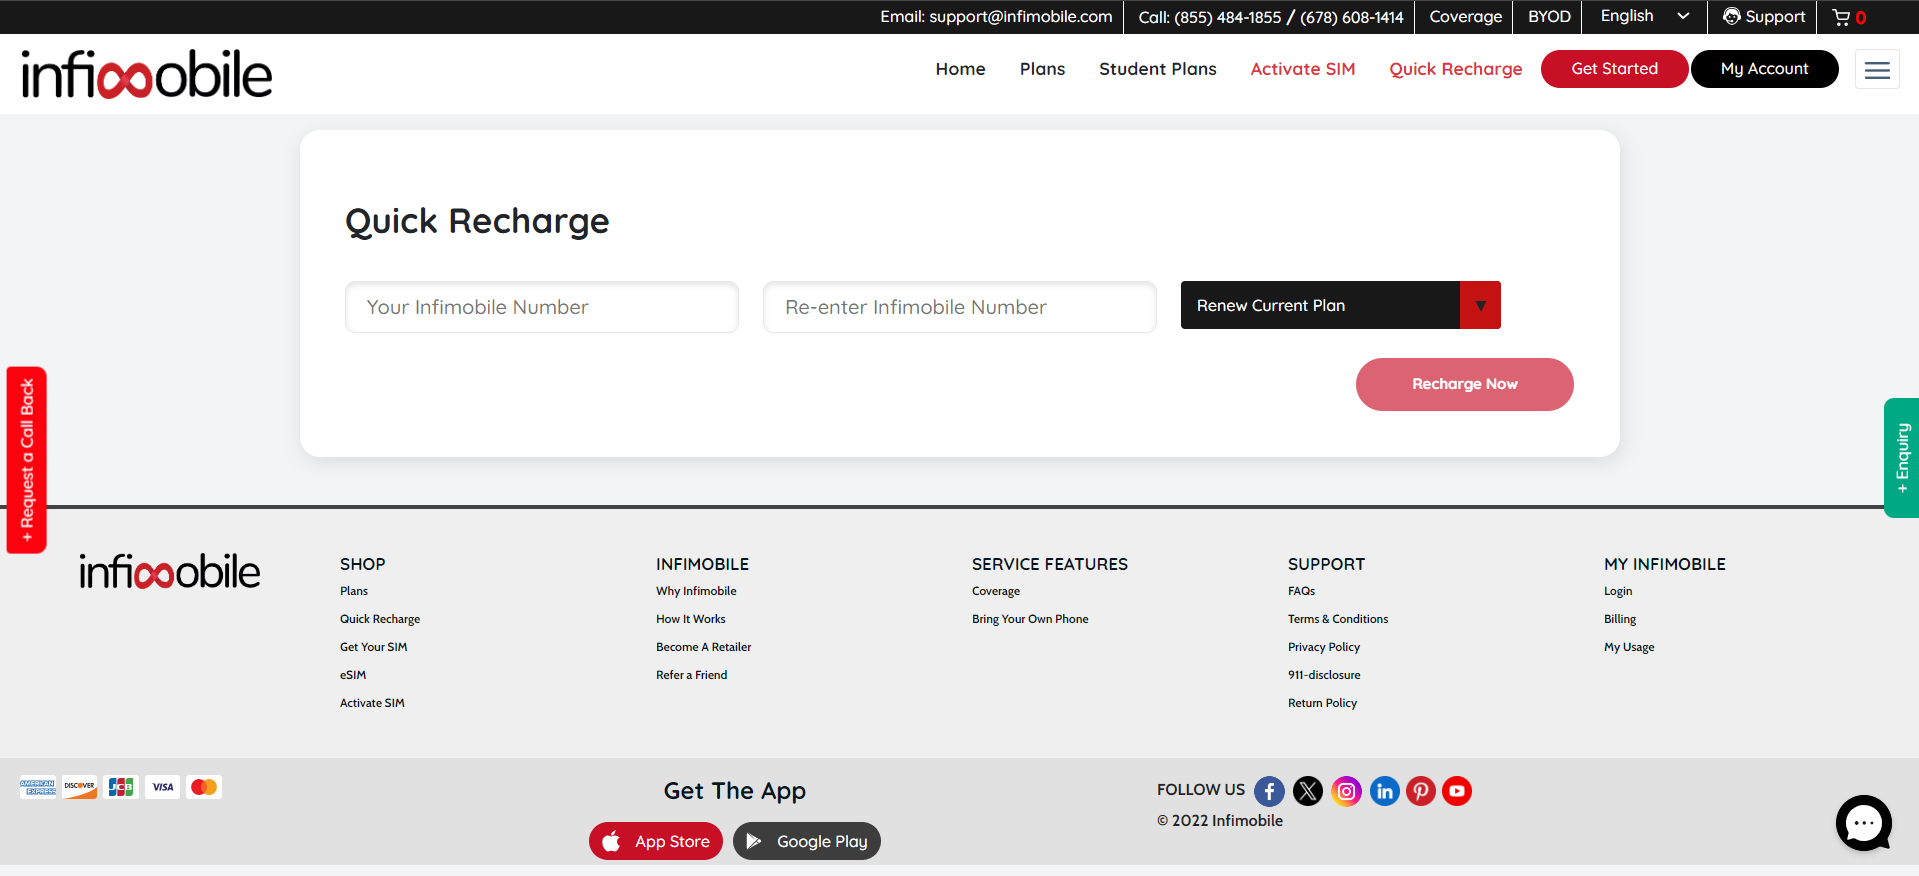Open the X (Twitter) social icon
This screenshot has width=1919, height=876.
coord(1308,791)
